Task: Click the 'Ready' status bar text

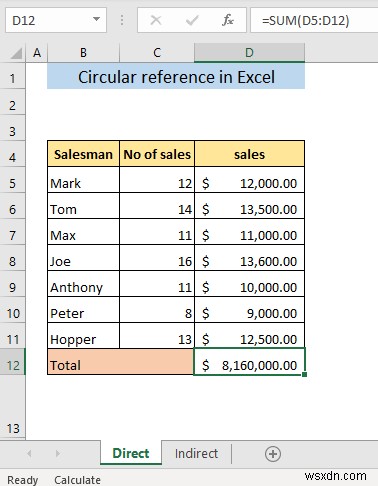Action: tap(23, 480)
